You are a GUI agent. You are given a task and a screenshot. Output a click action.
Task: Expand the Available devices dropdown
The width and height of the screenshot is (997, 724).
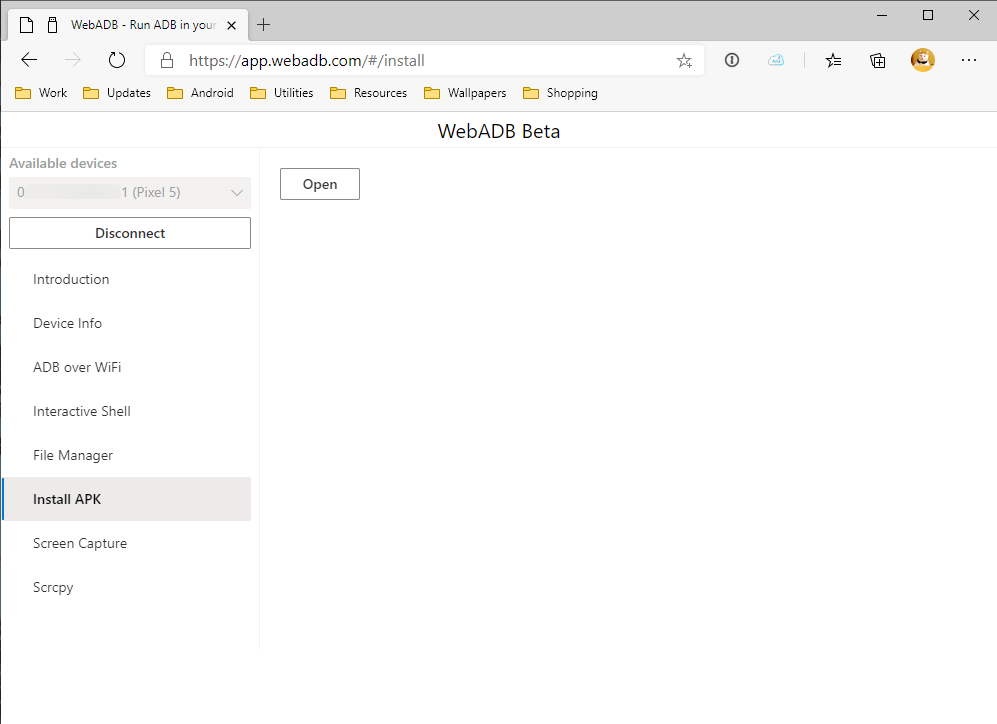click(130, 193)
